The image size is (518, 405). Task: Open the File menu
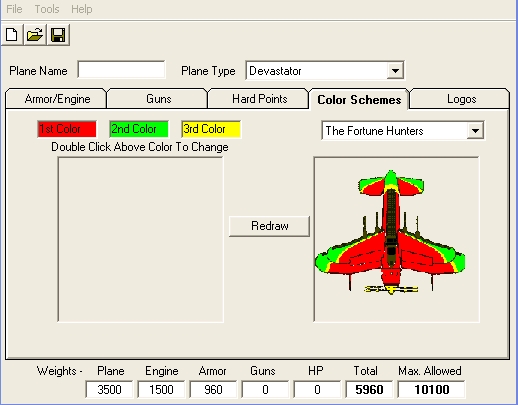(14, 9)
